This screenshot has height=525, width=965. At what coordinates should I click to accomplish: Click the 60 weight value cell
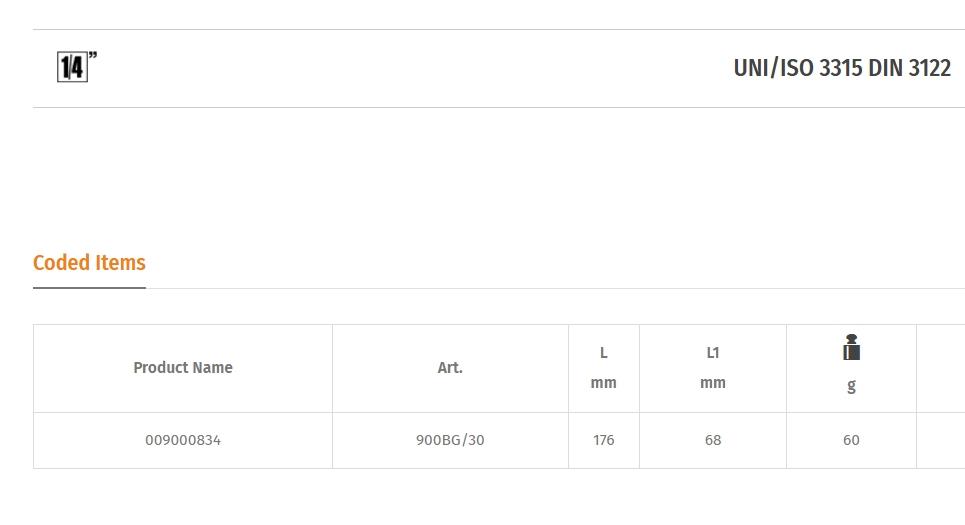pyautogui.click(x=851, y=440)
